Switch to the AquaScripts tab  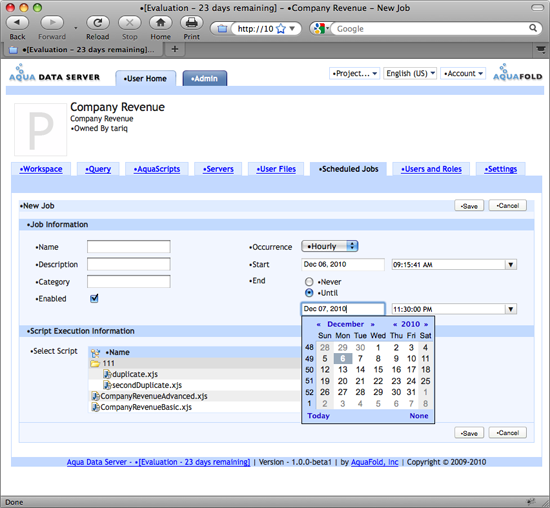pos(157,169)
